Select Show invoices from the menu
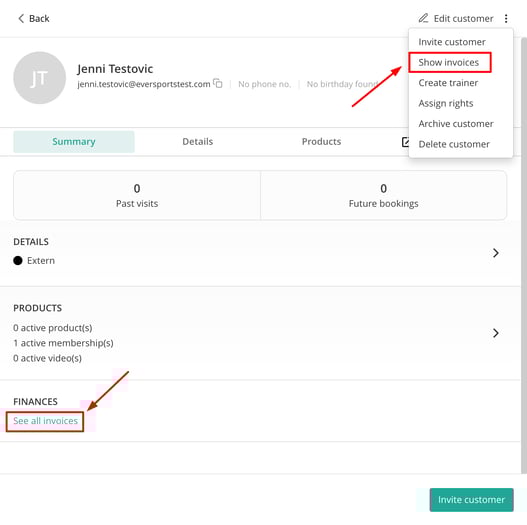 click(x=449, y=63)
